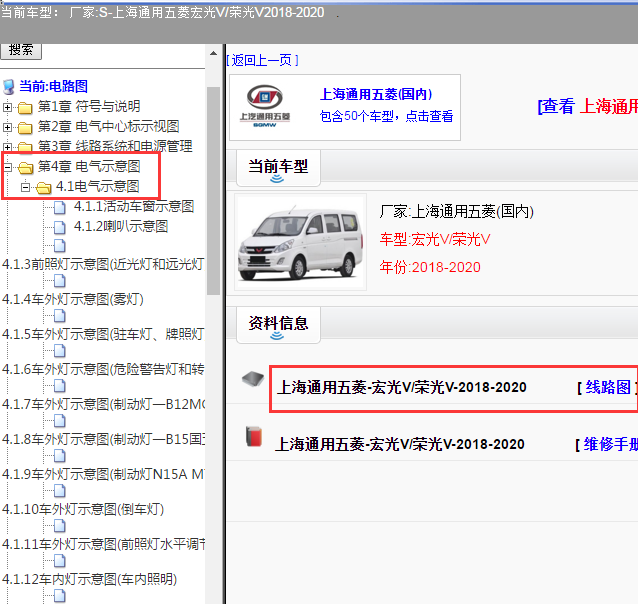
Task: Click document icon above 4.1.4车外灯示意图(雾灯)
Action: click(x=60, y=280)
